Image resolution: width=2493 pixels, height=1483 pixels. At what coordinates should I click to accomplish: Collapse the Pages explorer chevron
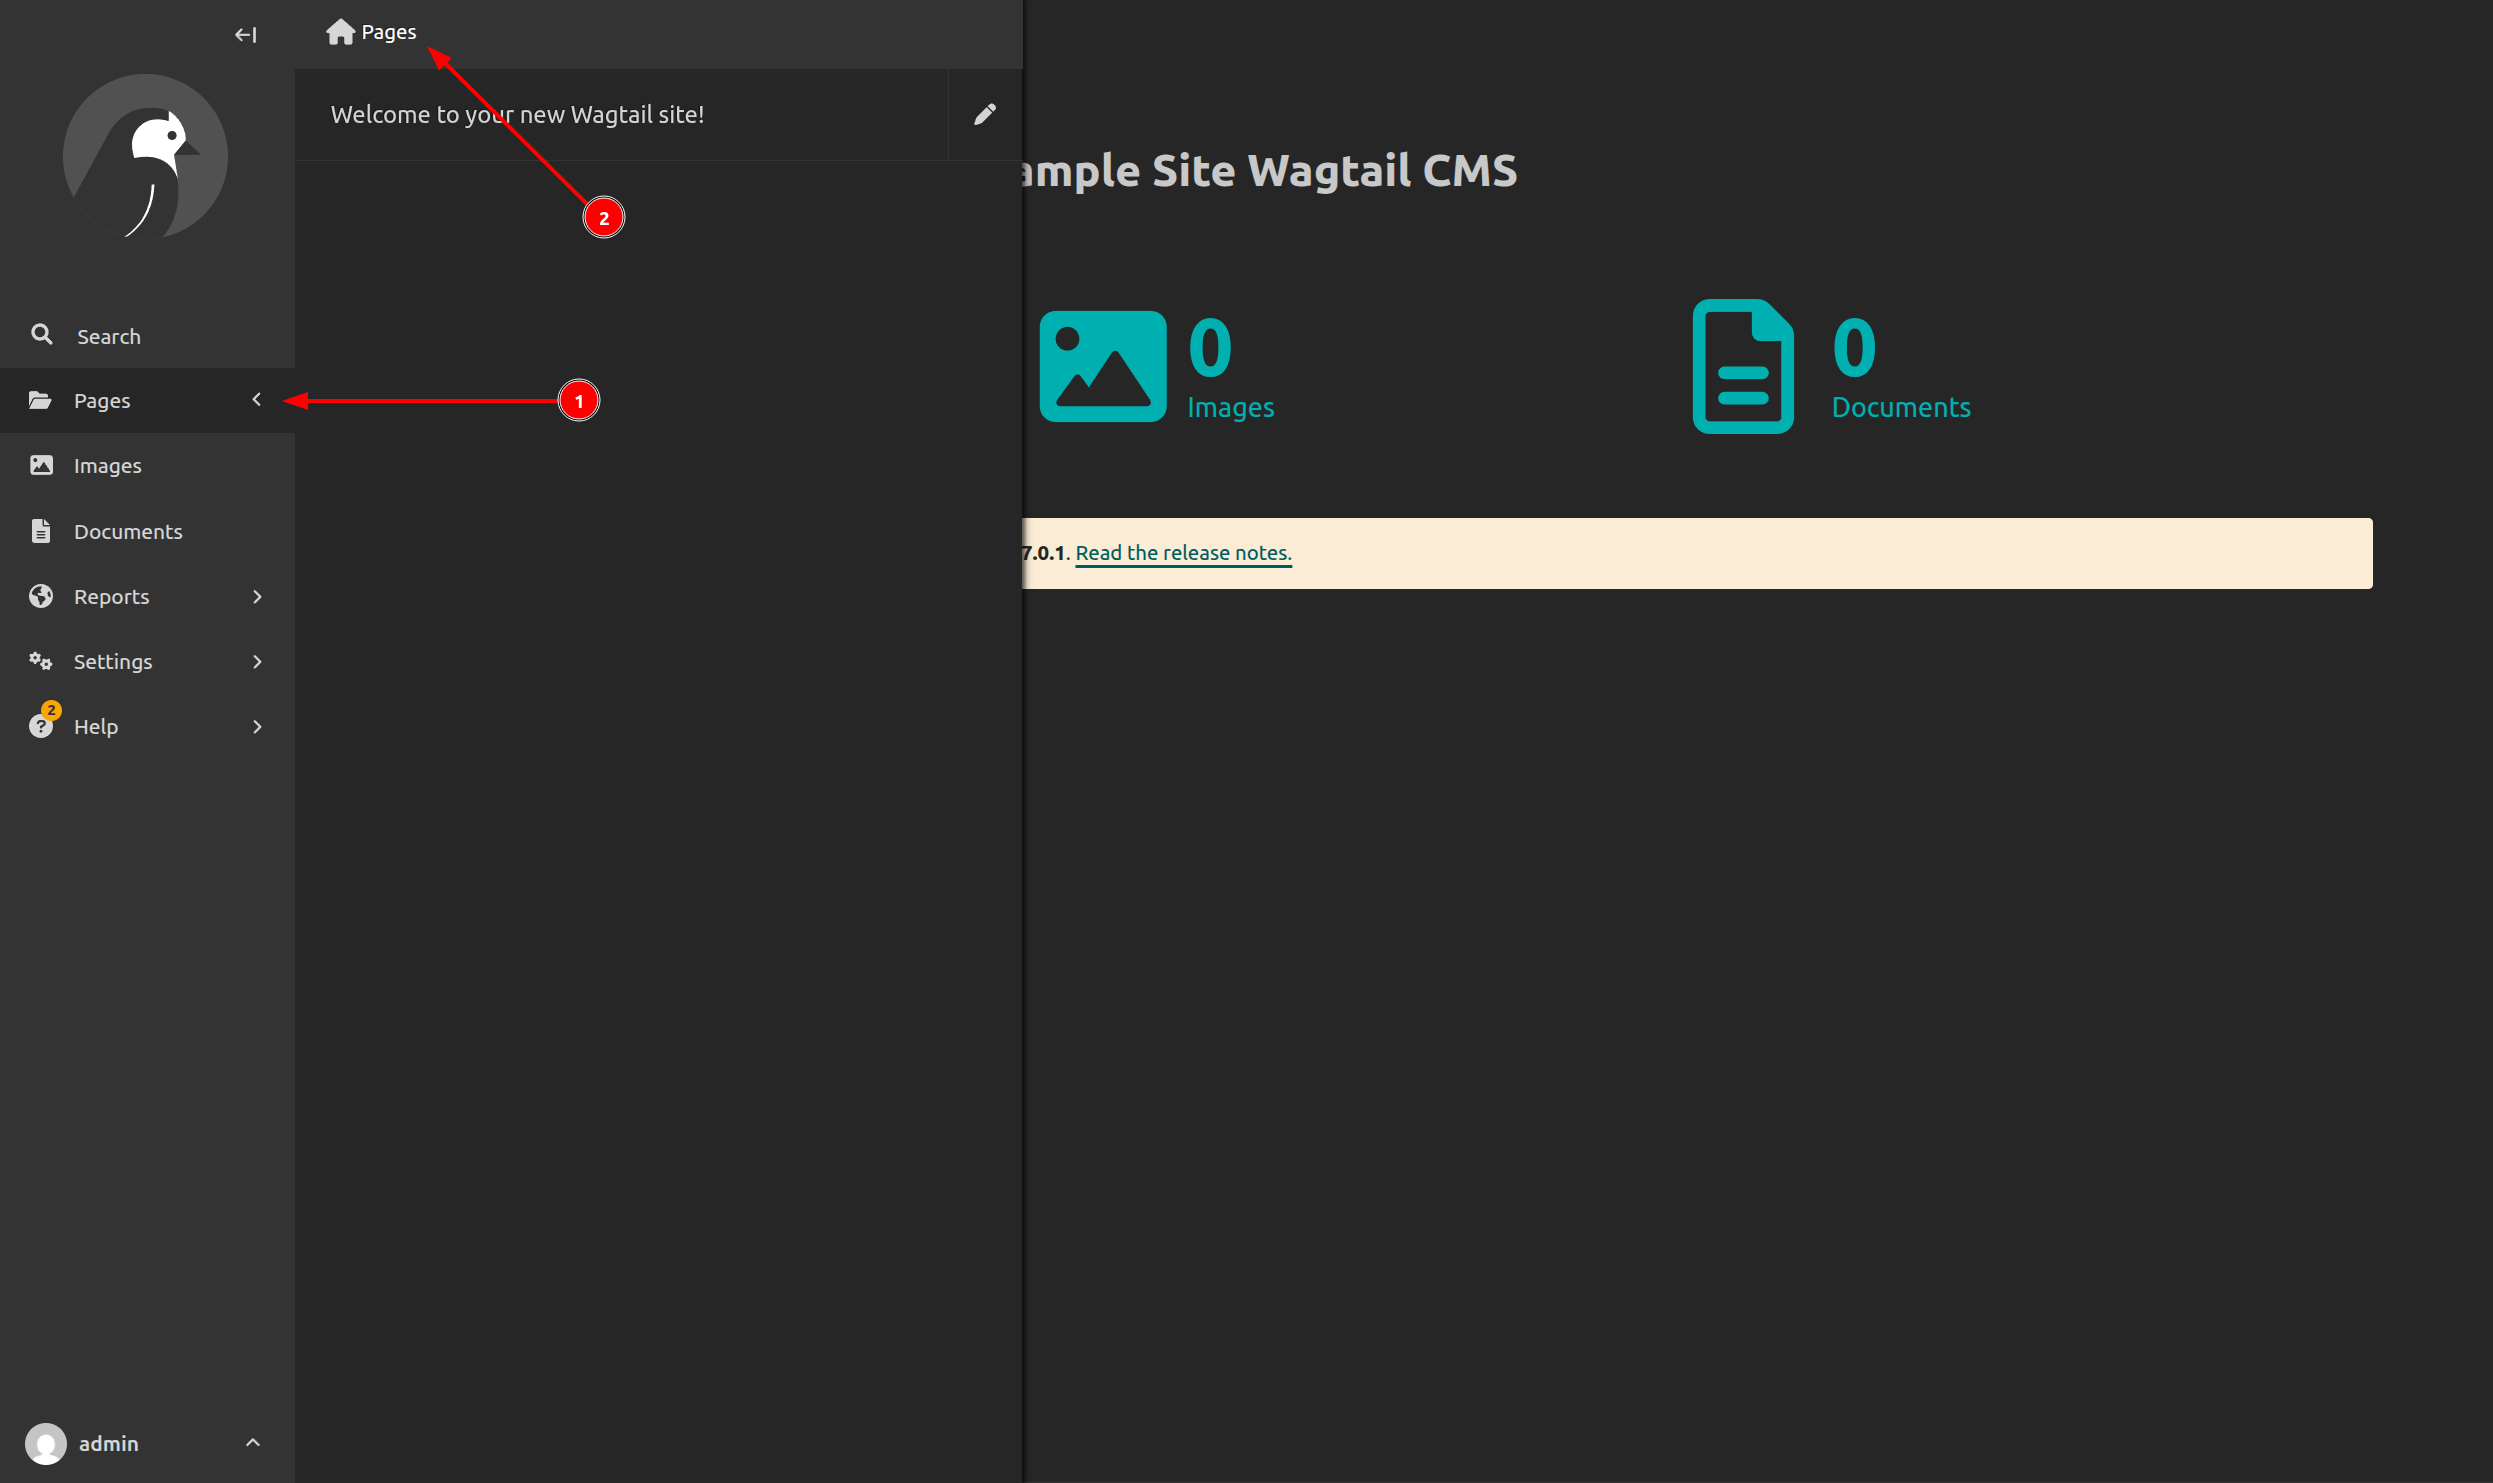(256, 400)
